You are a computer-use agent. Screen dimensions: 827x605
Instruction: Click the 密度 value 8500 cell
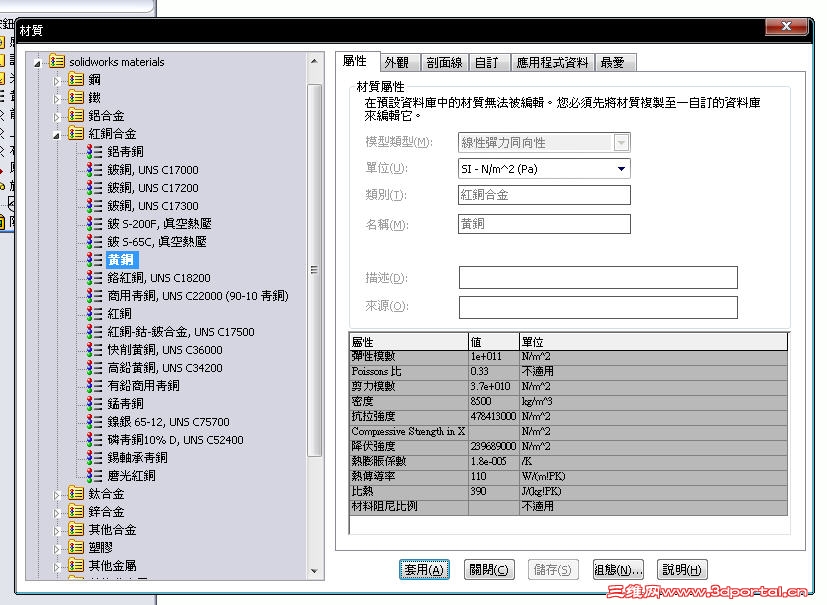point(494,401)
